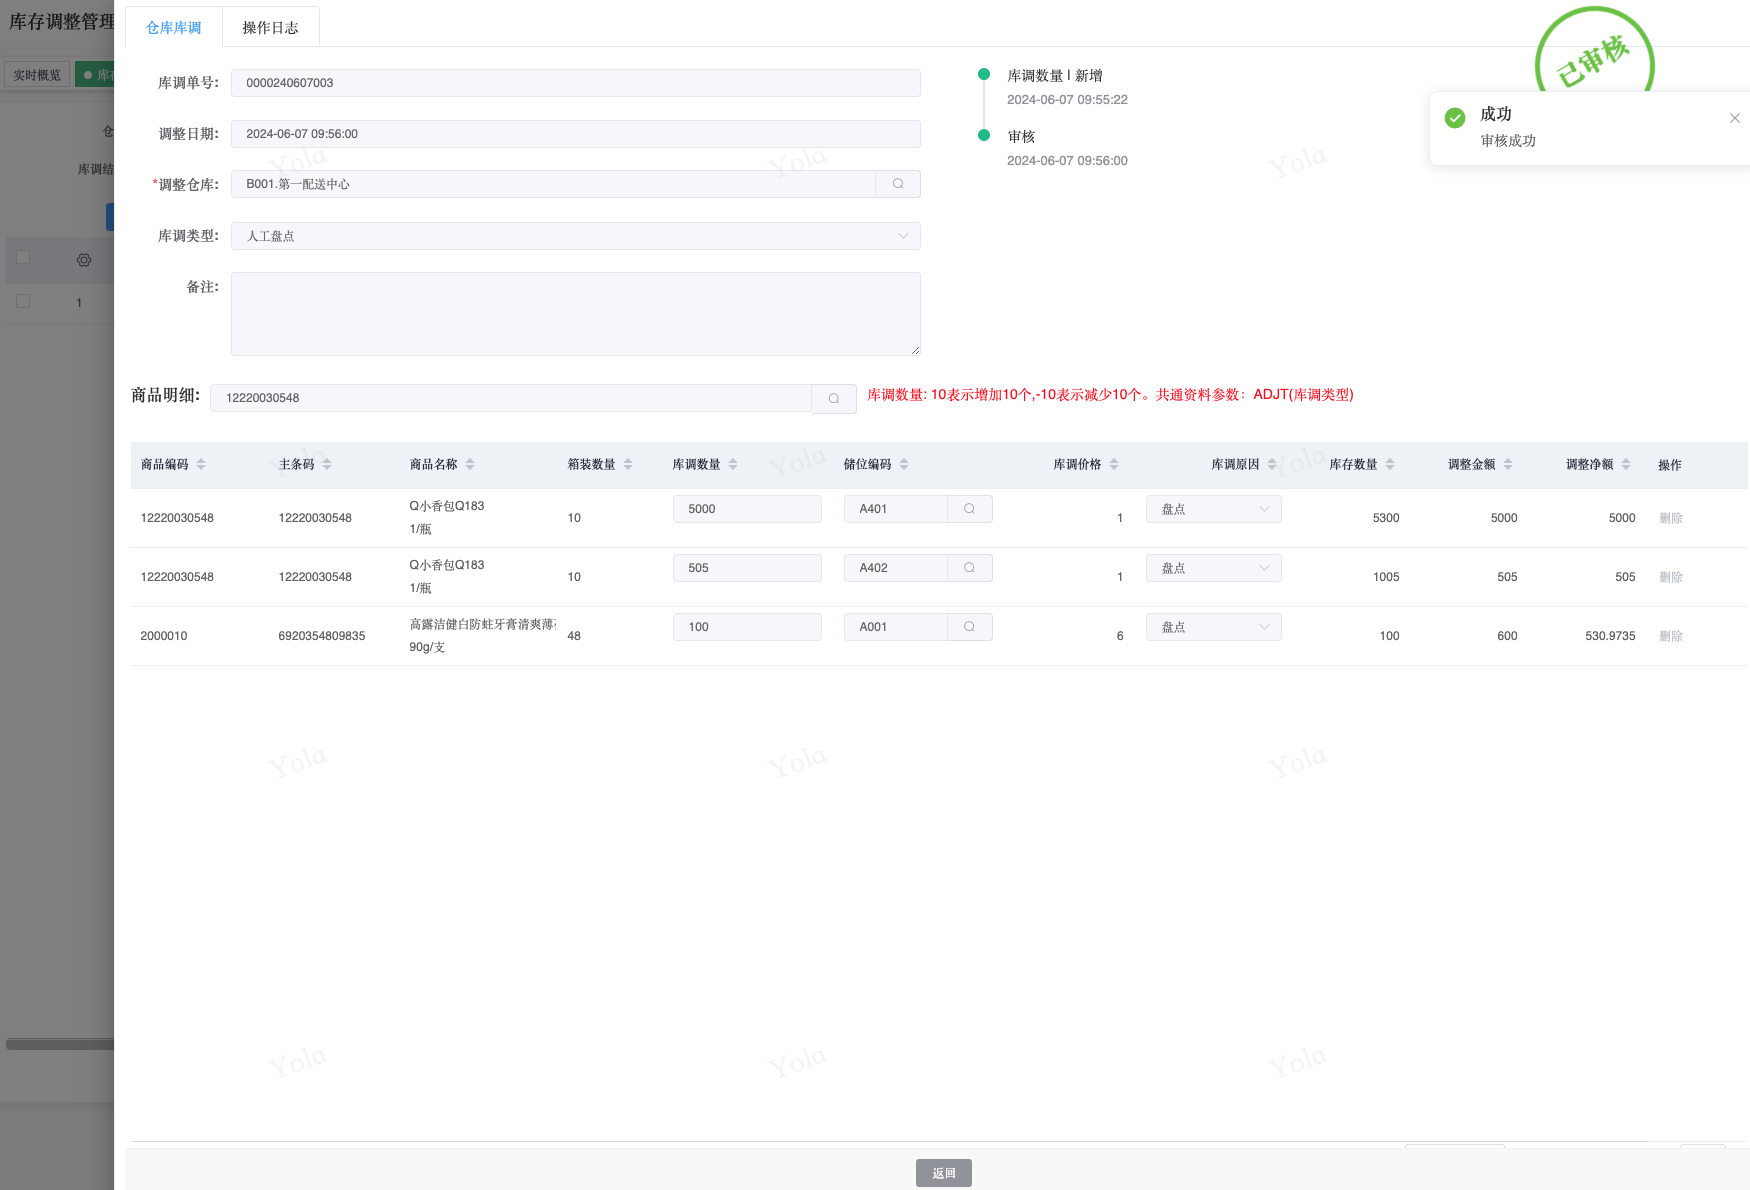Screen dimensions: 1750x1190
Task: Sort by 商品名称 column
Action: click(x=470, y=464)
